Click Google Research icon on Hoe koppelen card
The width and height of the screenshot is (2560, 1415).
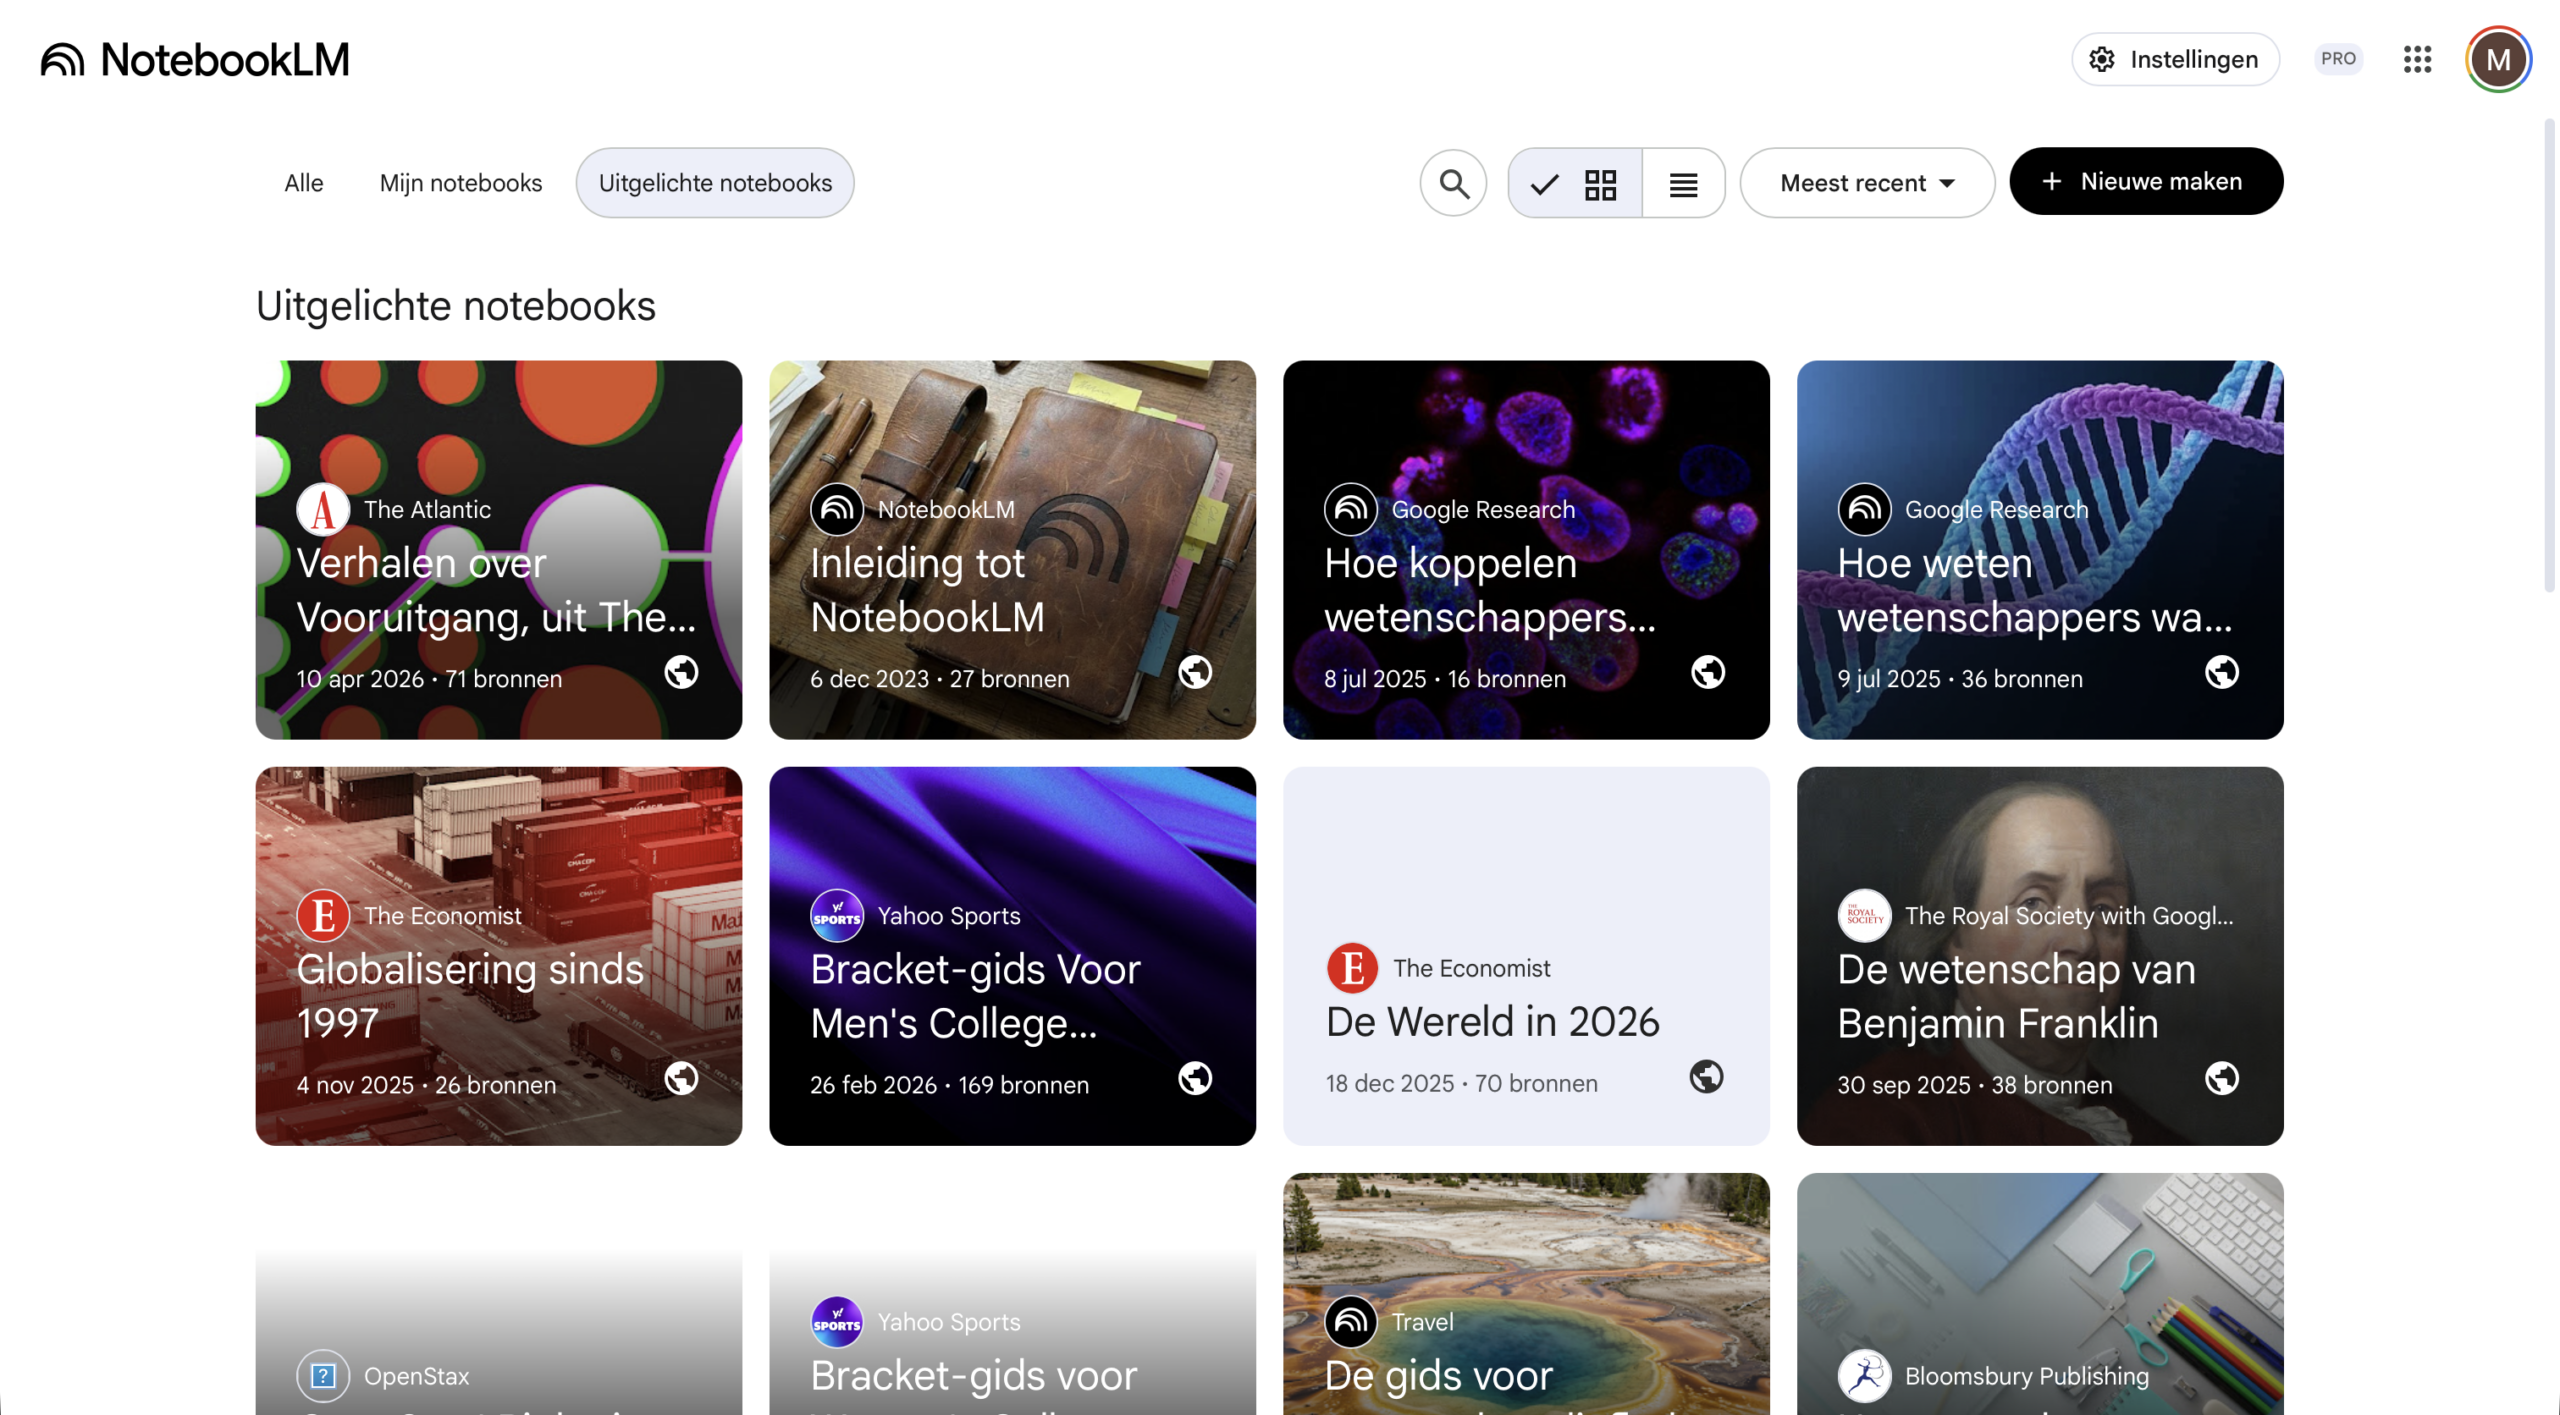pyautogui.click(x=1351, y=509)
